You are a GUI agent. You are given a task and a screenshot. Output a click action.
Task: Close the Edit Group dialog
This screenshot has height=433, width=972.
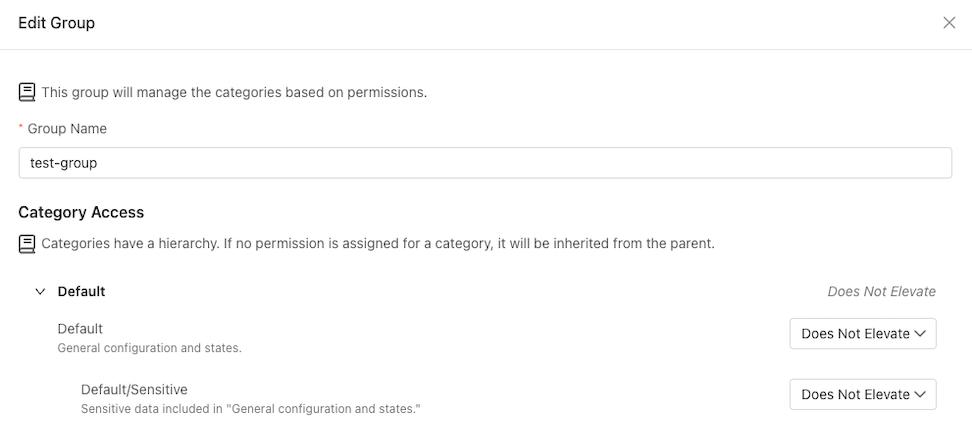949,23
